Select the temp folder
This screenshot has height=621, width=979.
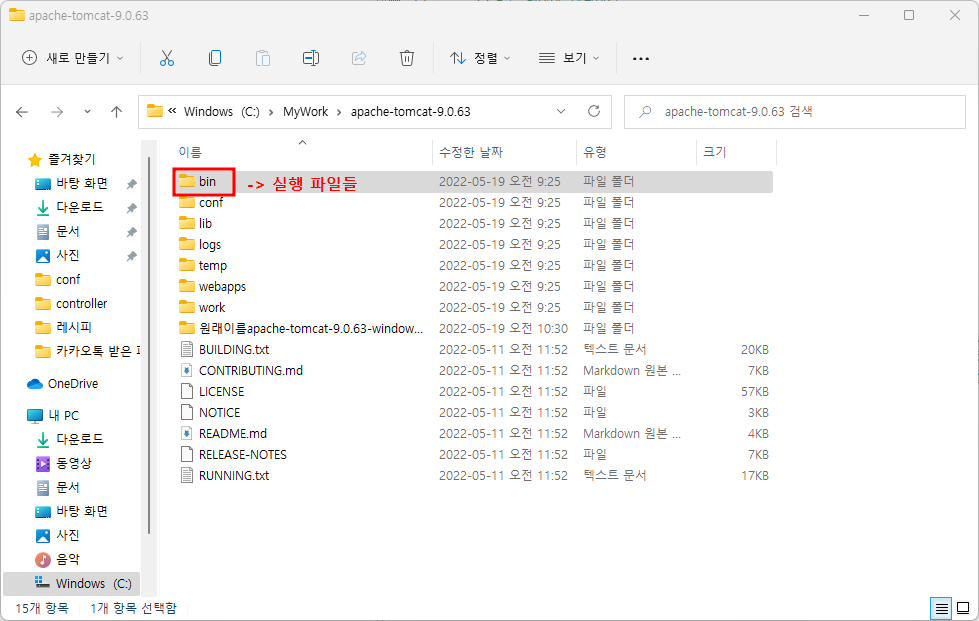pos(473,265)
